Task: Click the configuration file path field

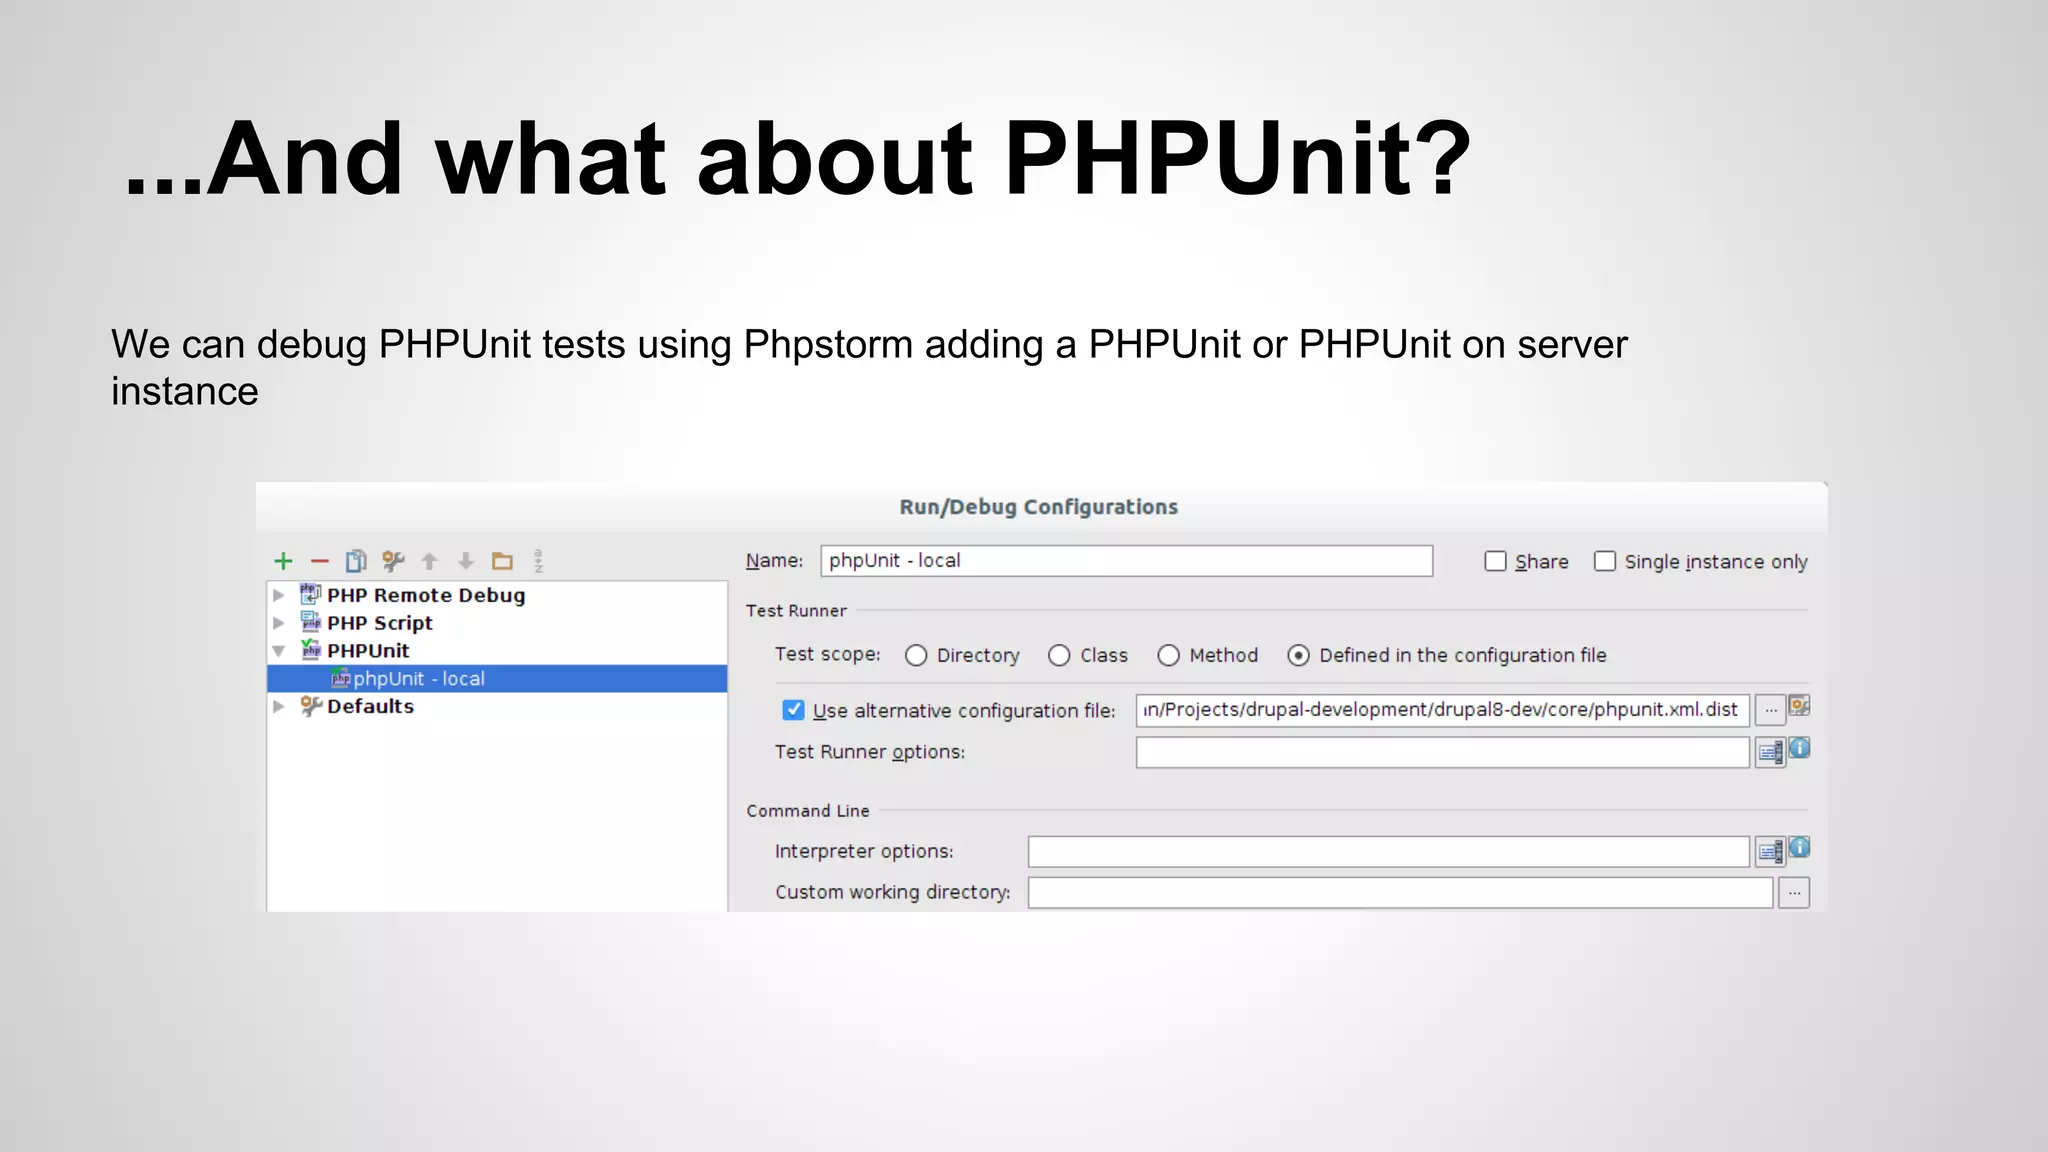Action: [x=1442, y=710]
